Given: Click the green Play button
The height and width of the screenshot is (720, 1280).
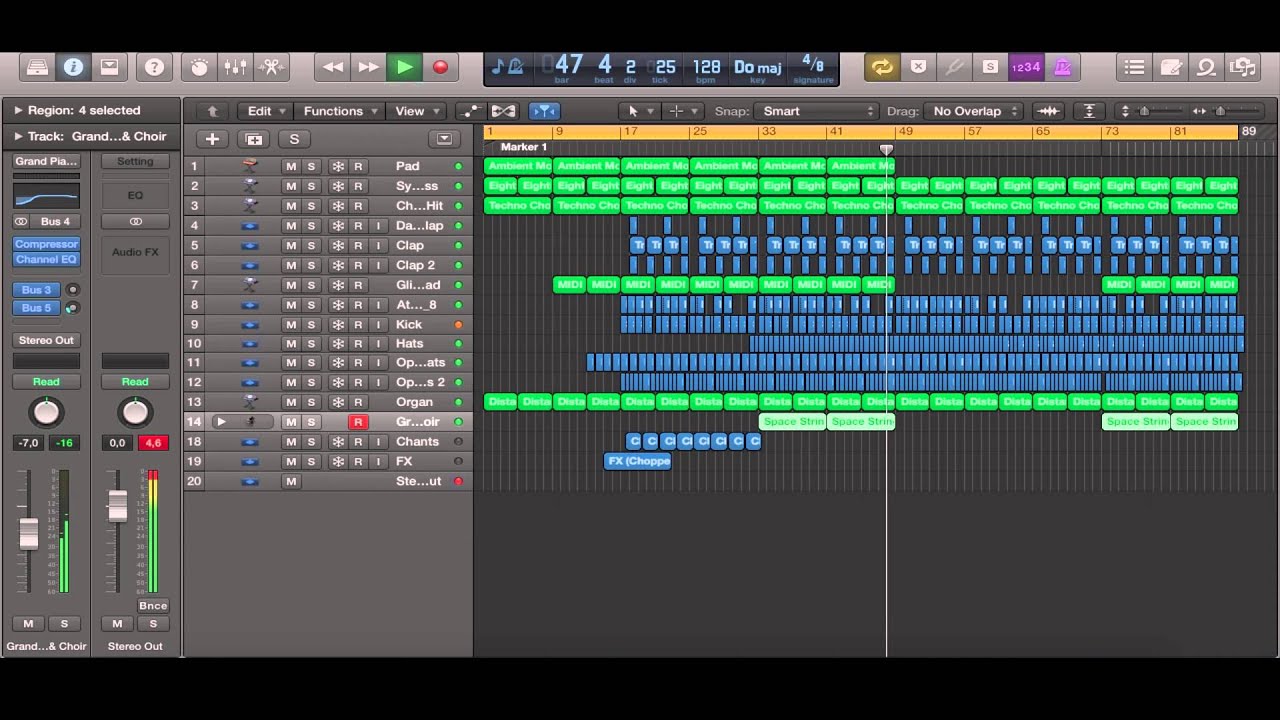Looking at the screenshot, I should pyautogui.click(x=404, y=67).
